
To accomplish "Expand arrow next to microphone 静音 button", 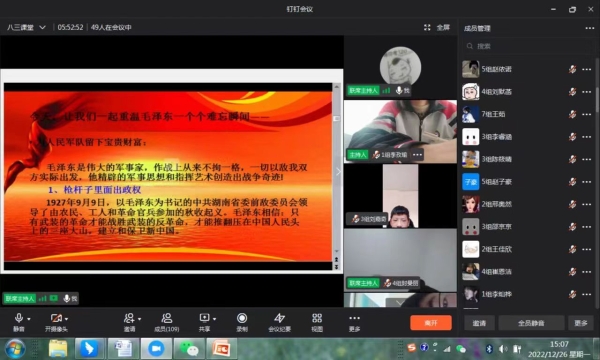I will (x=29, y=319).
